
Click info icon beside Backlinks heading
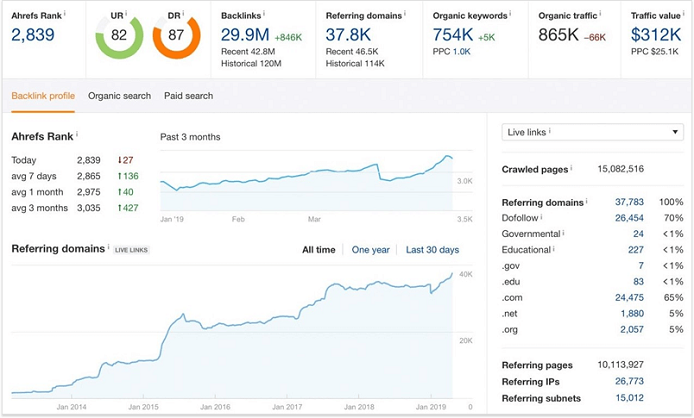[x=264, y=15]
